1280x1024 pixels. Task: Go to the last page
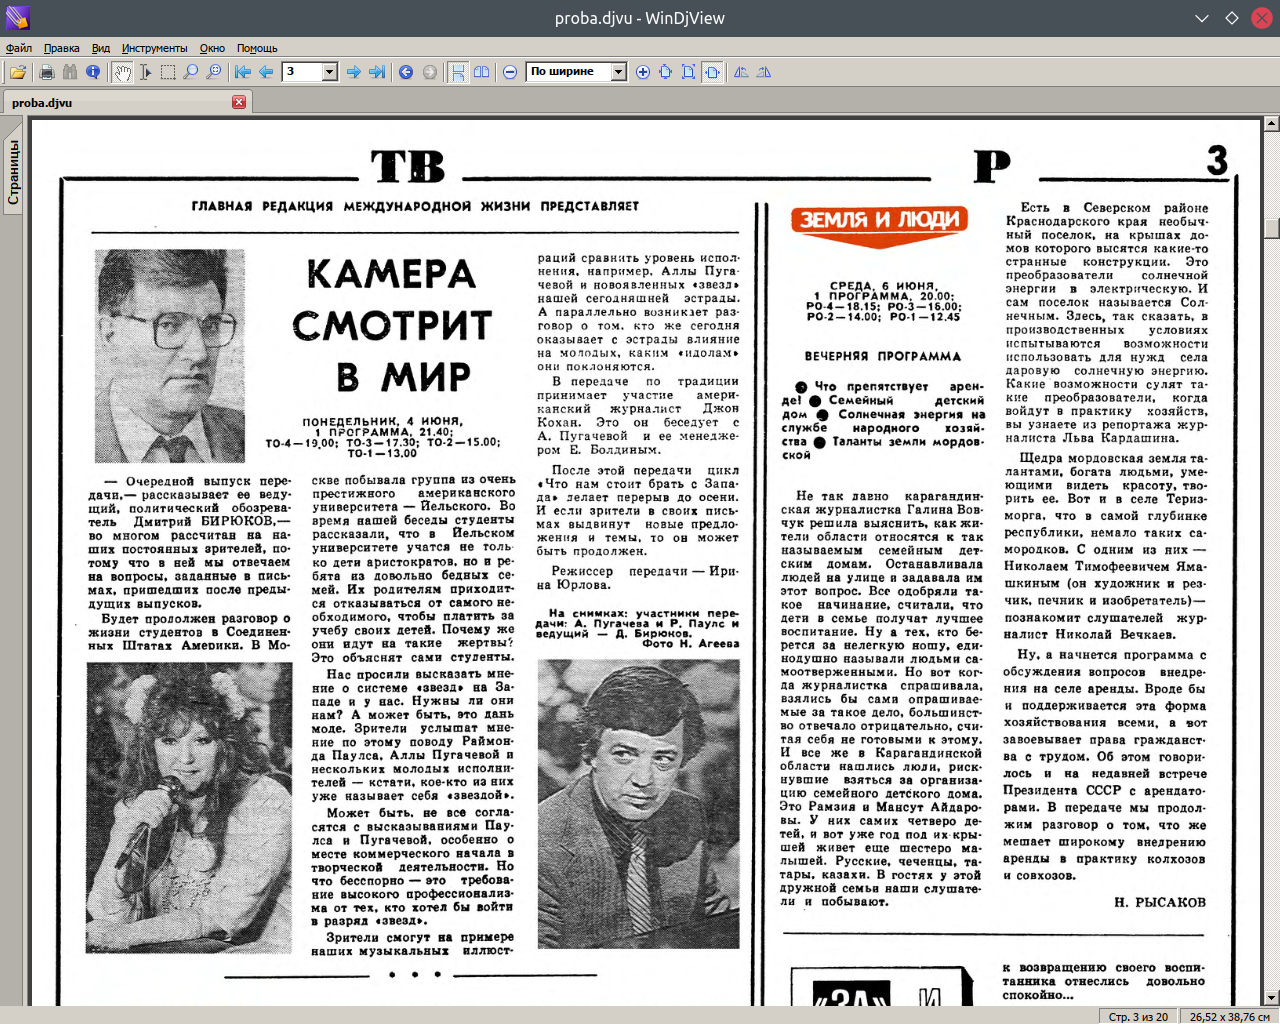[377, 72]
